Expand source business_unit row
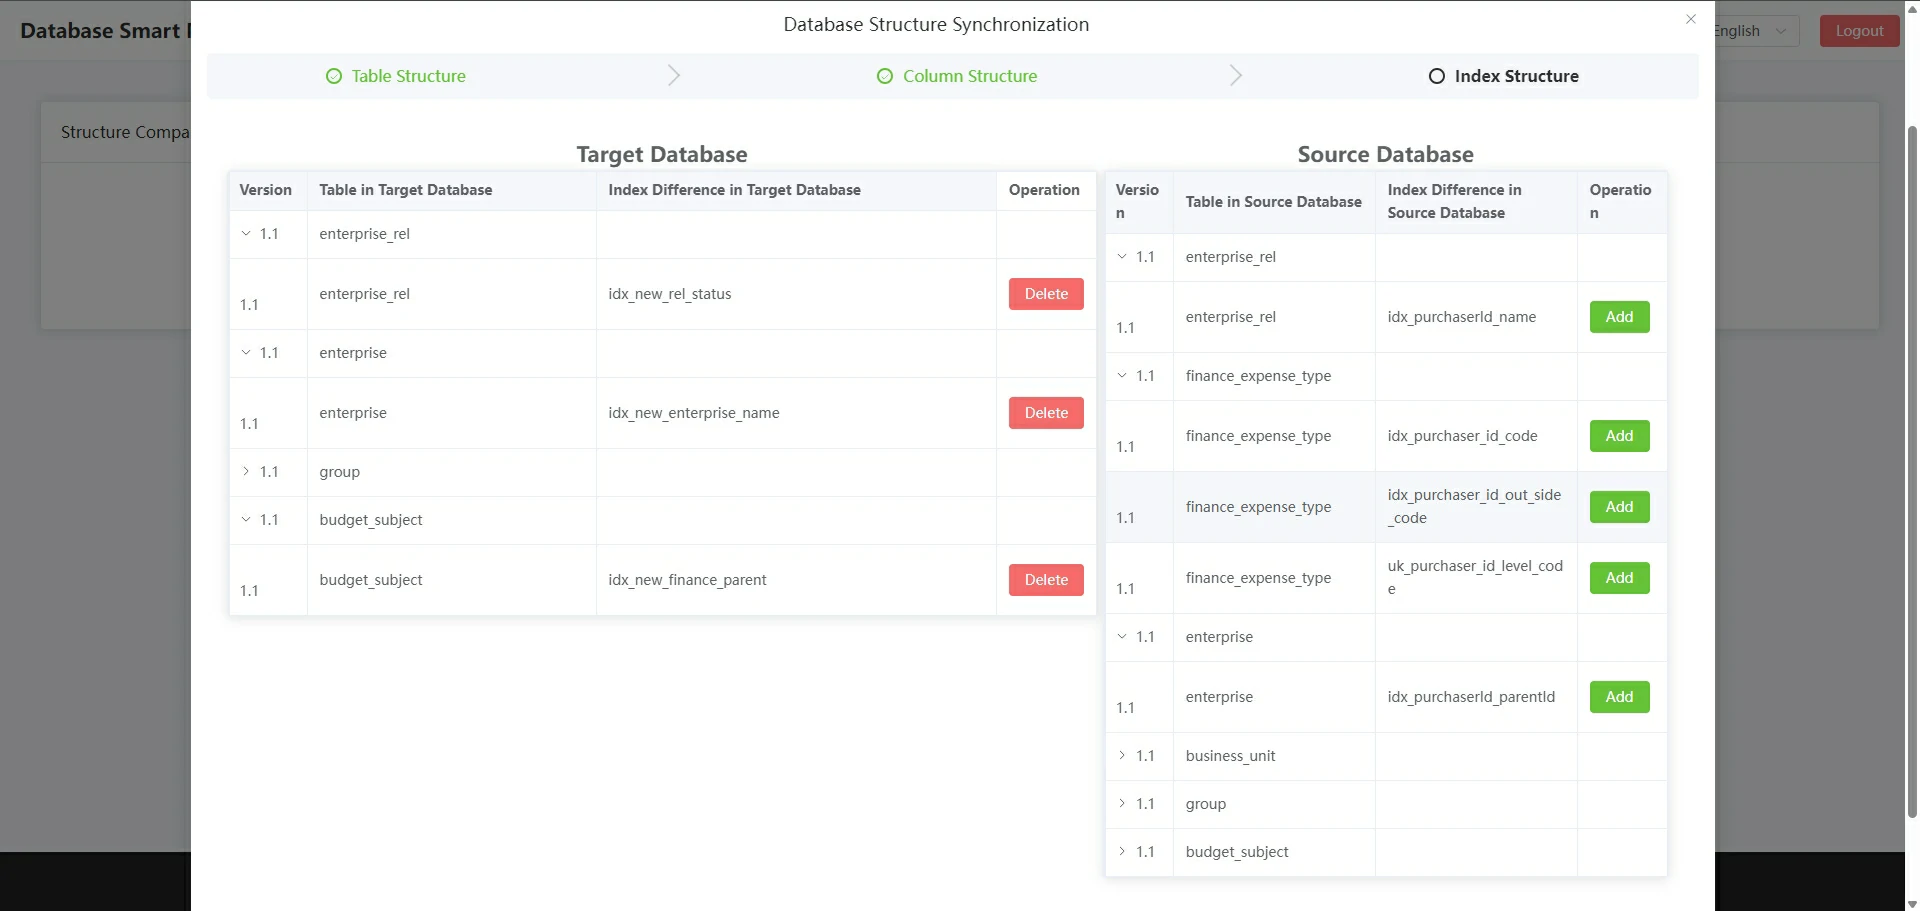This screenshot has height=911, width=1920. point(1122,756)
